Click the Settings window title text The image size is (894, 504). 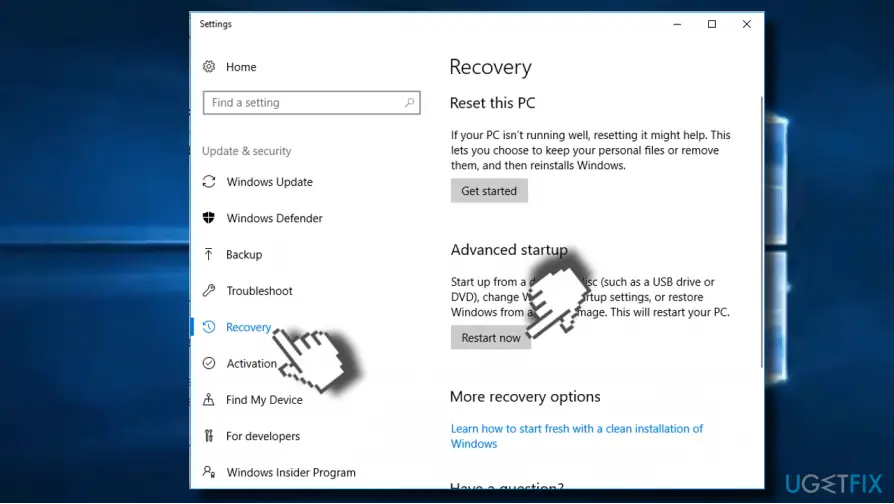click(216, 24)
